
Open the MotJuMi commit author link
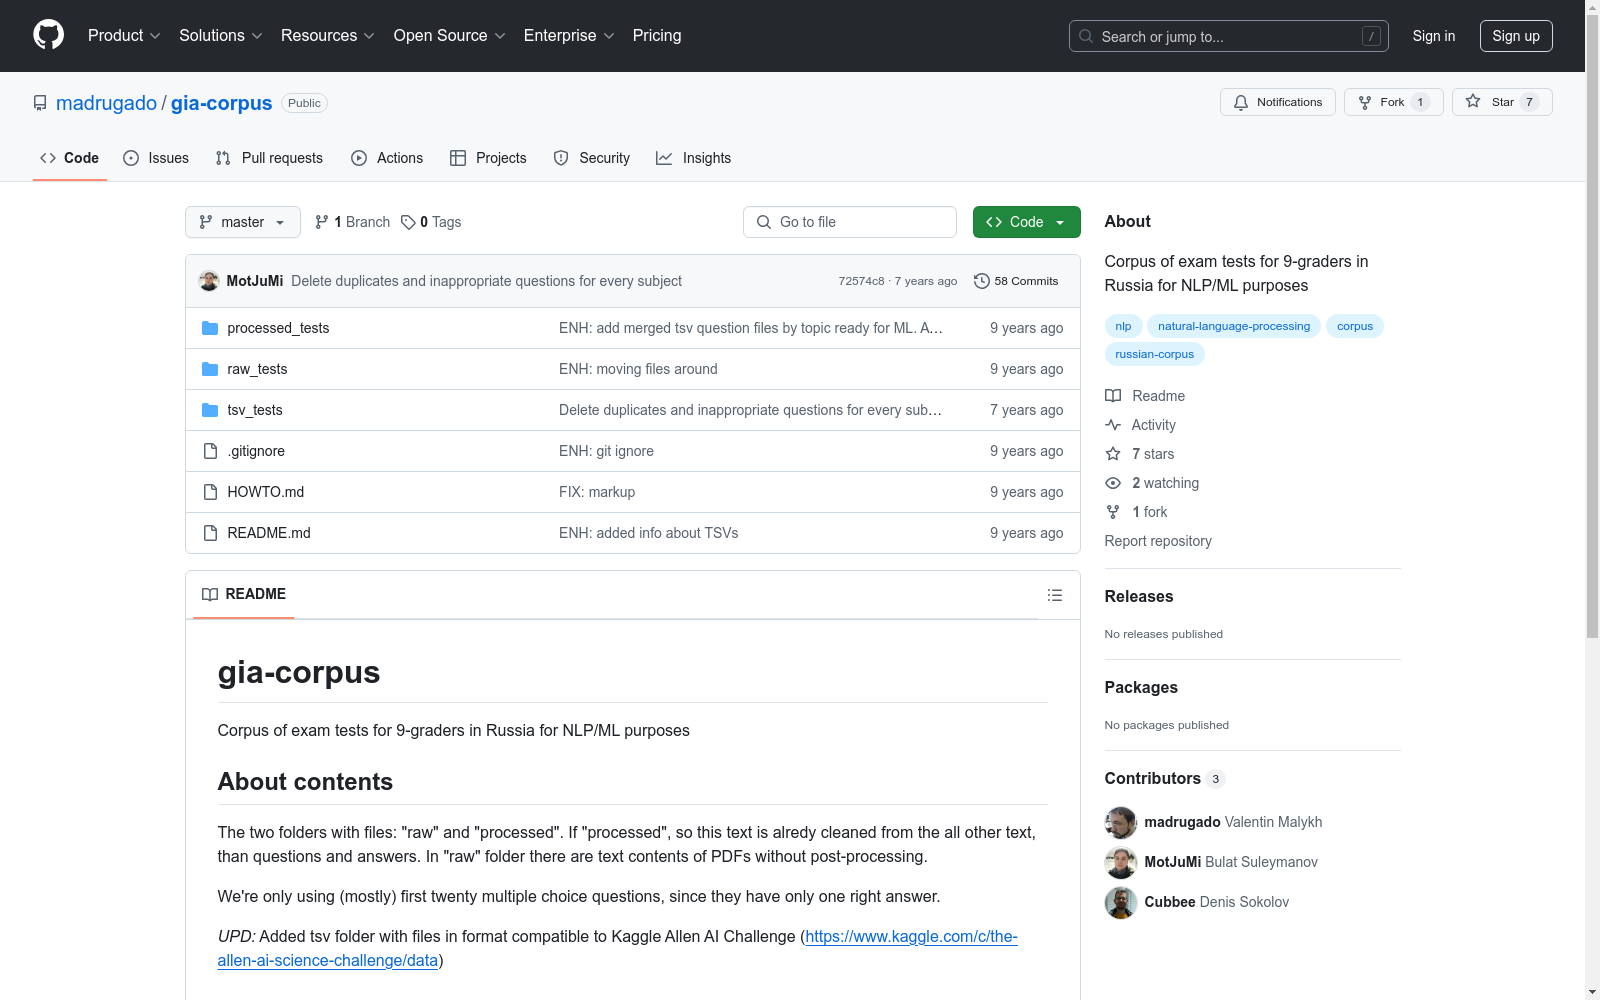point(255,281)
